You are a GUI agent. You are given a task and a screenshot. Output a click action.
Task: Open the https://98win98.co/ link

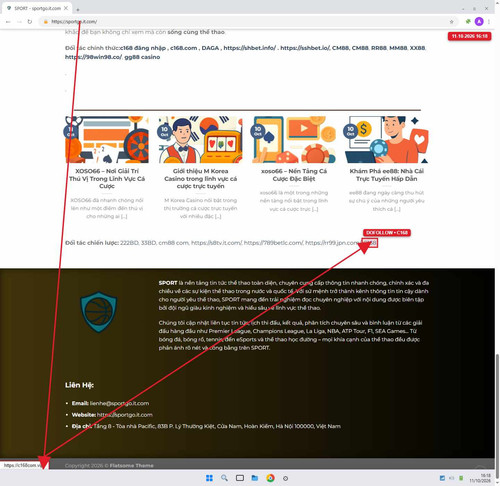click(93, 57)
